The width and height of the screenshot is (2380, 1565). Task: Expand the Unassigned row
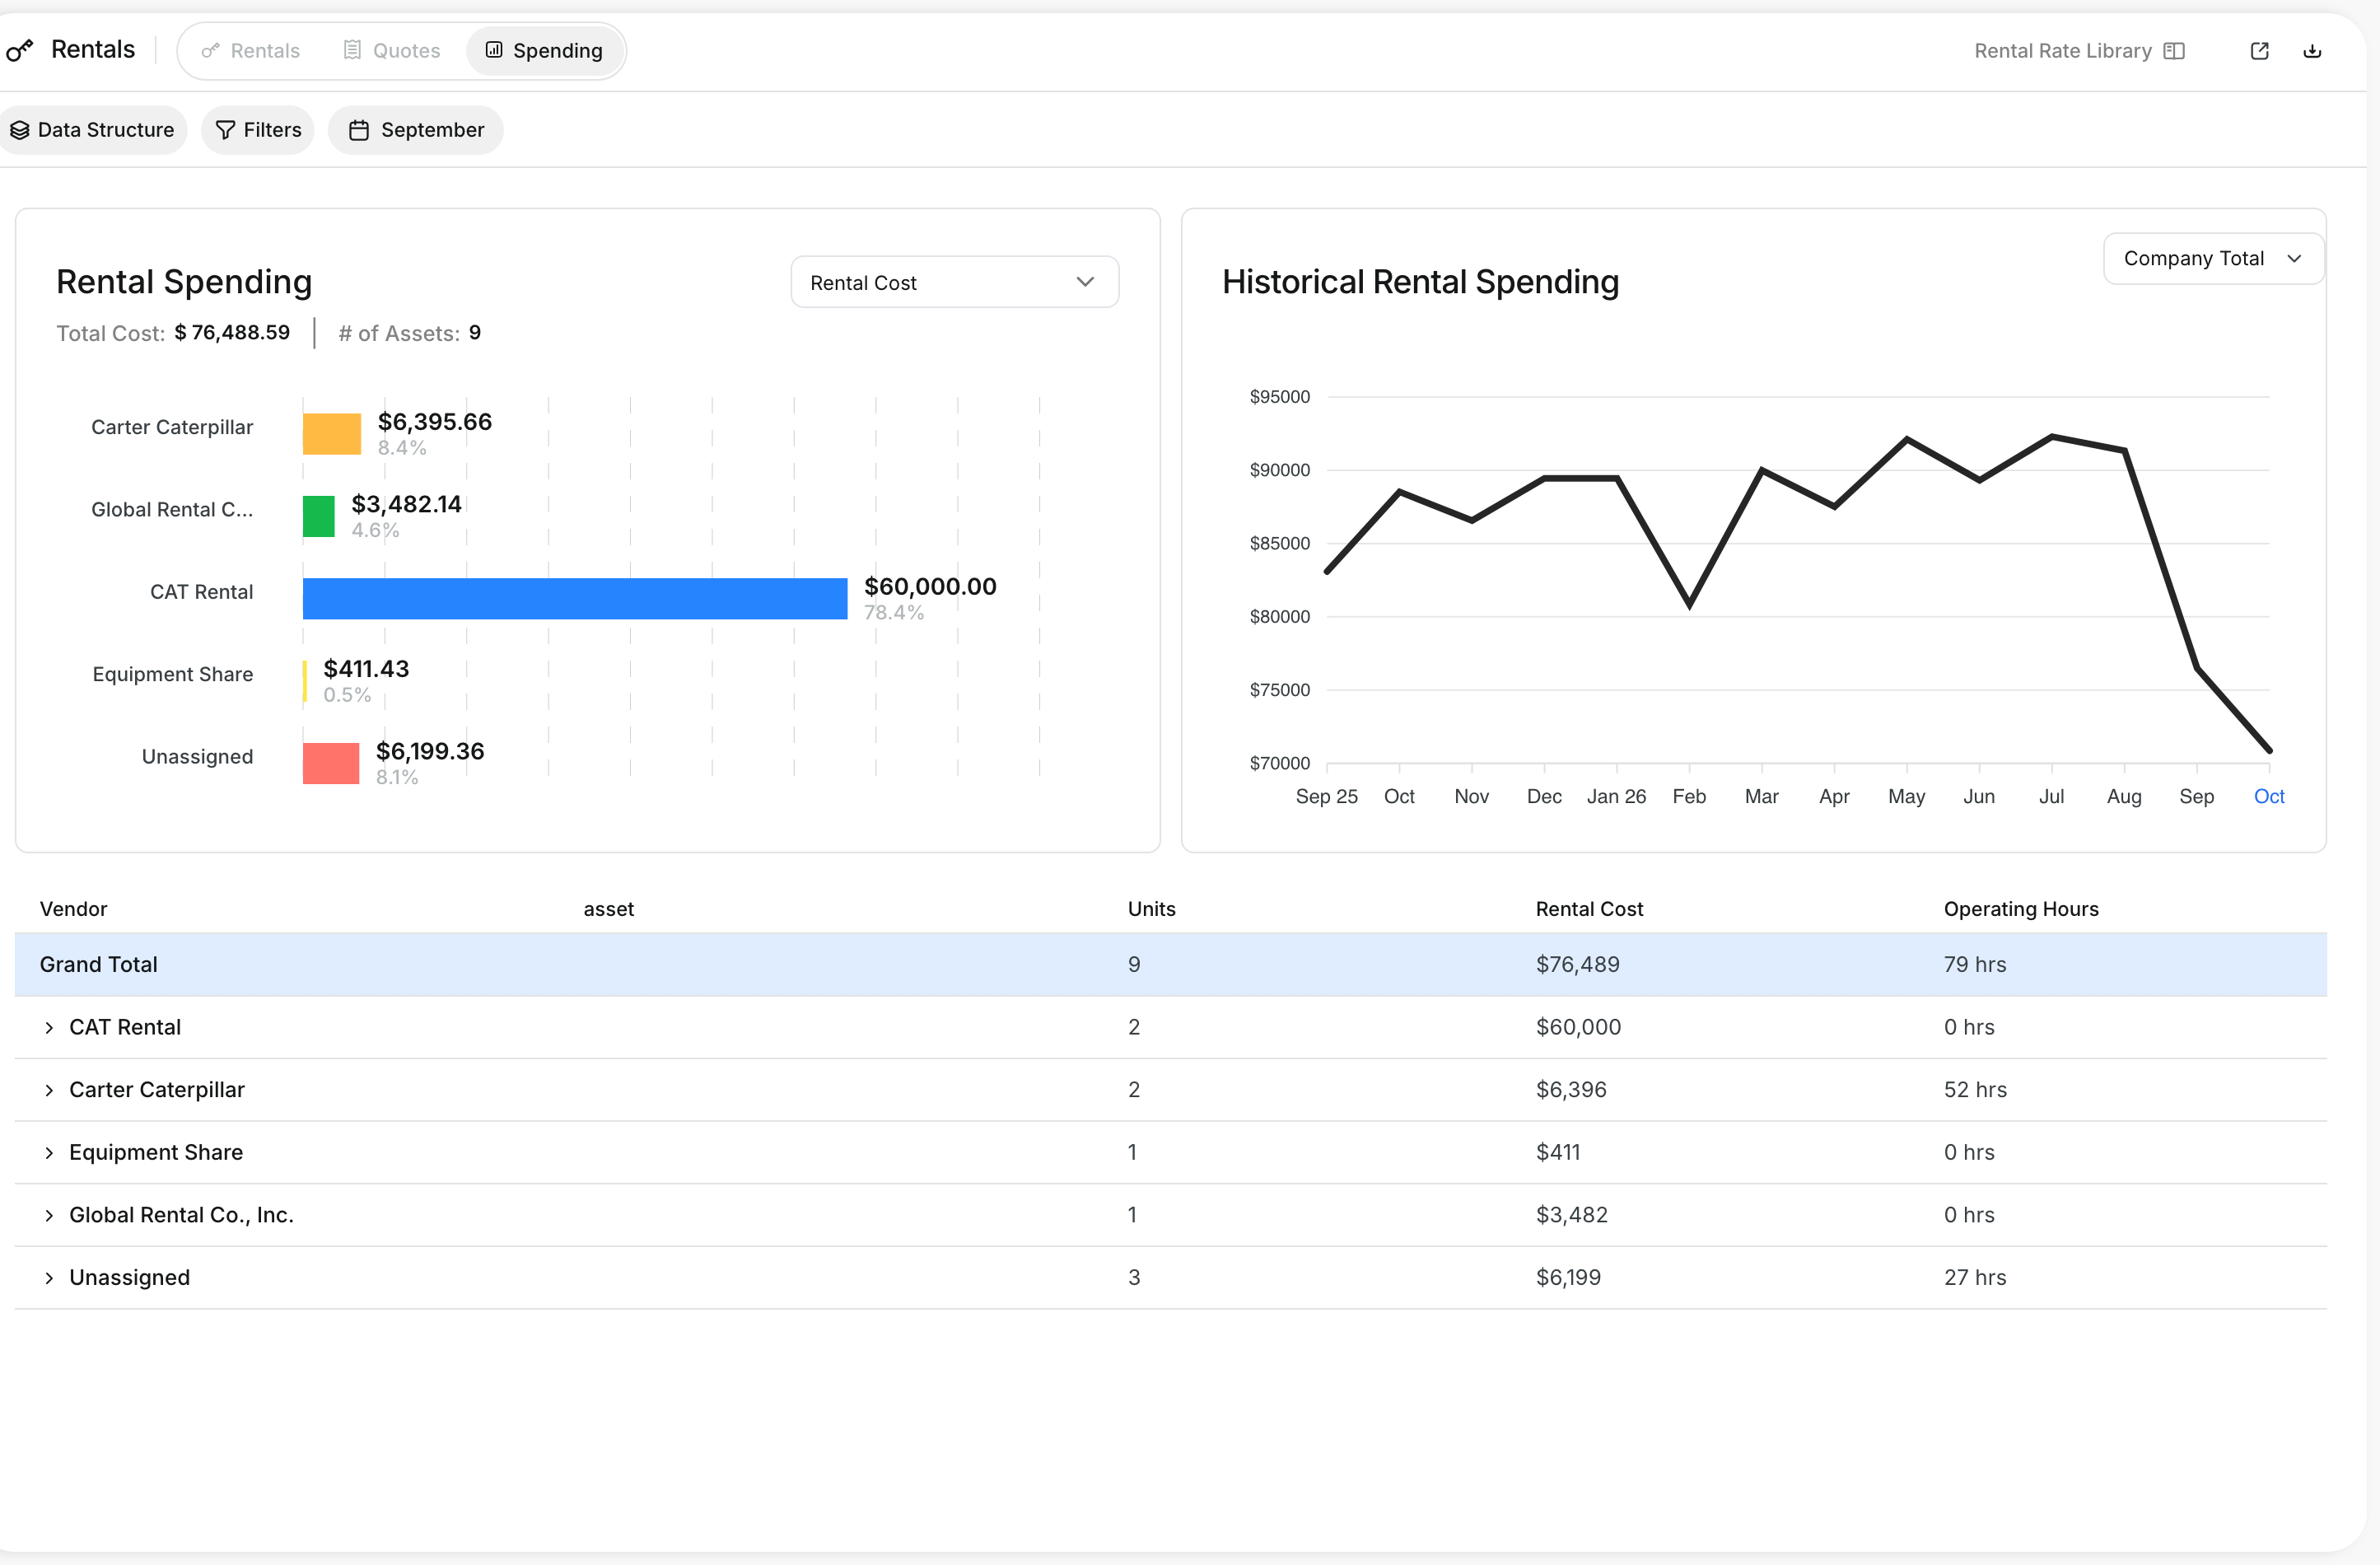(x=49, y=1278)
